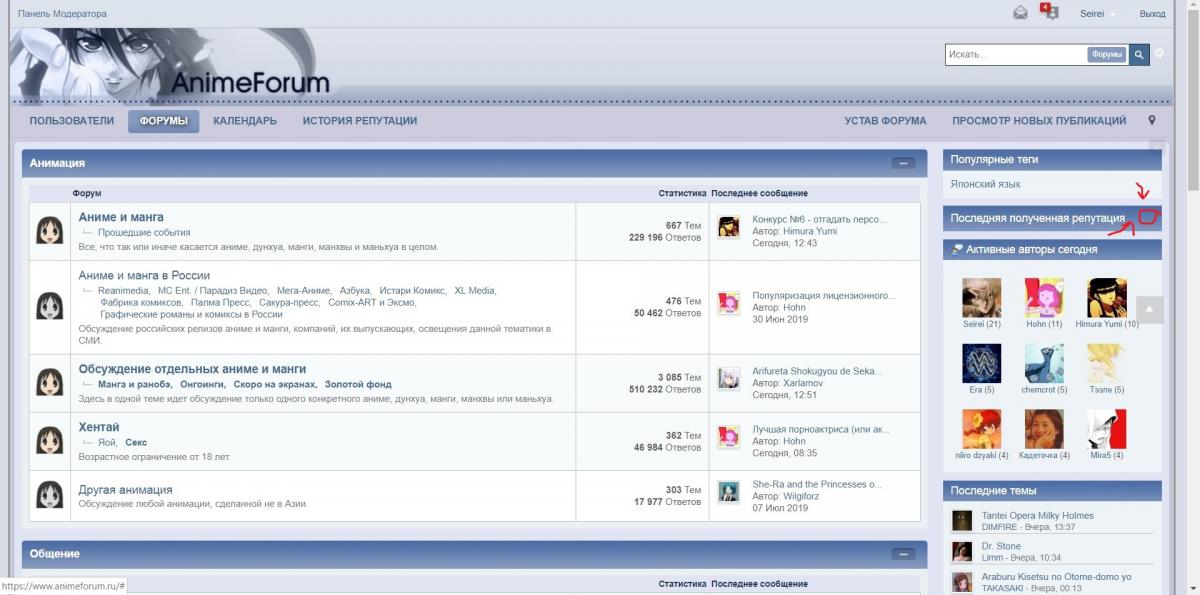This screenshot has height=595, width=1200.
Task: Click the Аниме и манга forum status icon
Action: pyautogui.click(x=49, y=231)
